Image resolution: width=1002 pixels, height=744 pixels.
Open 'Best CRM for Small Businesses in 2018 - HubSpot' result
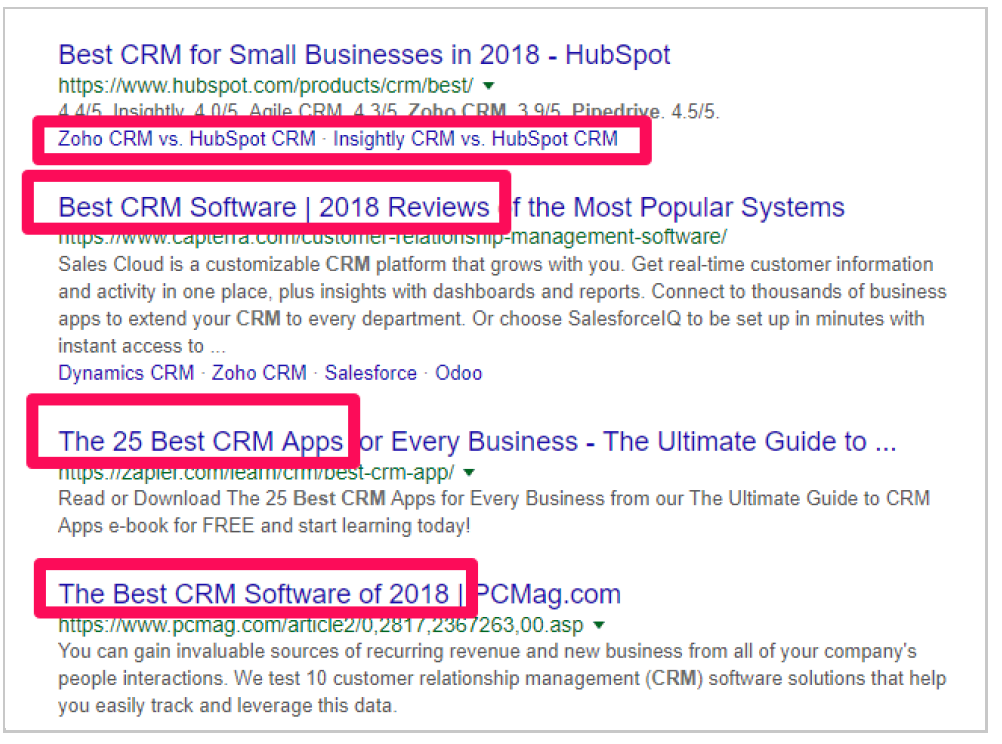[x=364, y=55]
